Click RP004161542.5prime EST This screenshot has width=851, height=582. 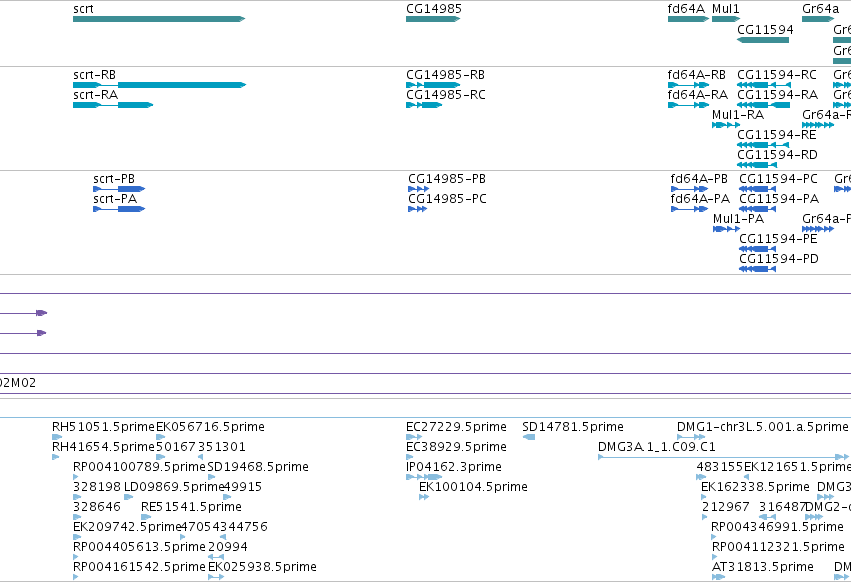pos(75,577)
